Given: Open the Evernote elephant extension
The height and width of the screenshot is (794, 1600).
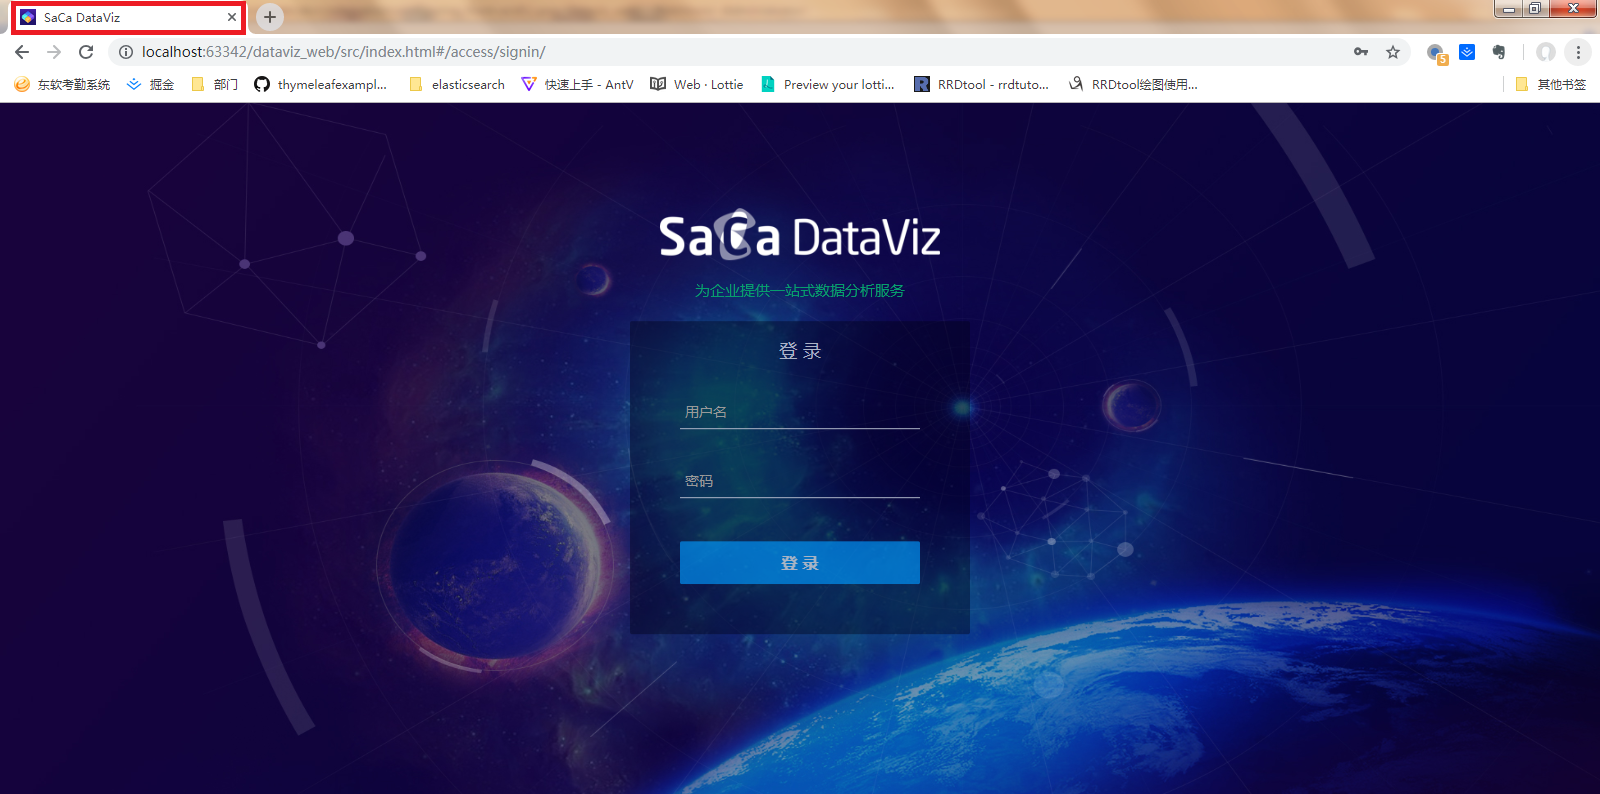Looking at the screenshot, I should (1499, 52).
